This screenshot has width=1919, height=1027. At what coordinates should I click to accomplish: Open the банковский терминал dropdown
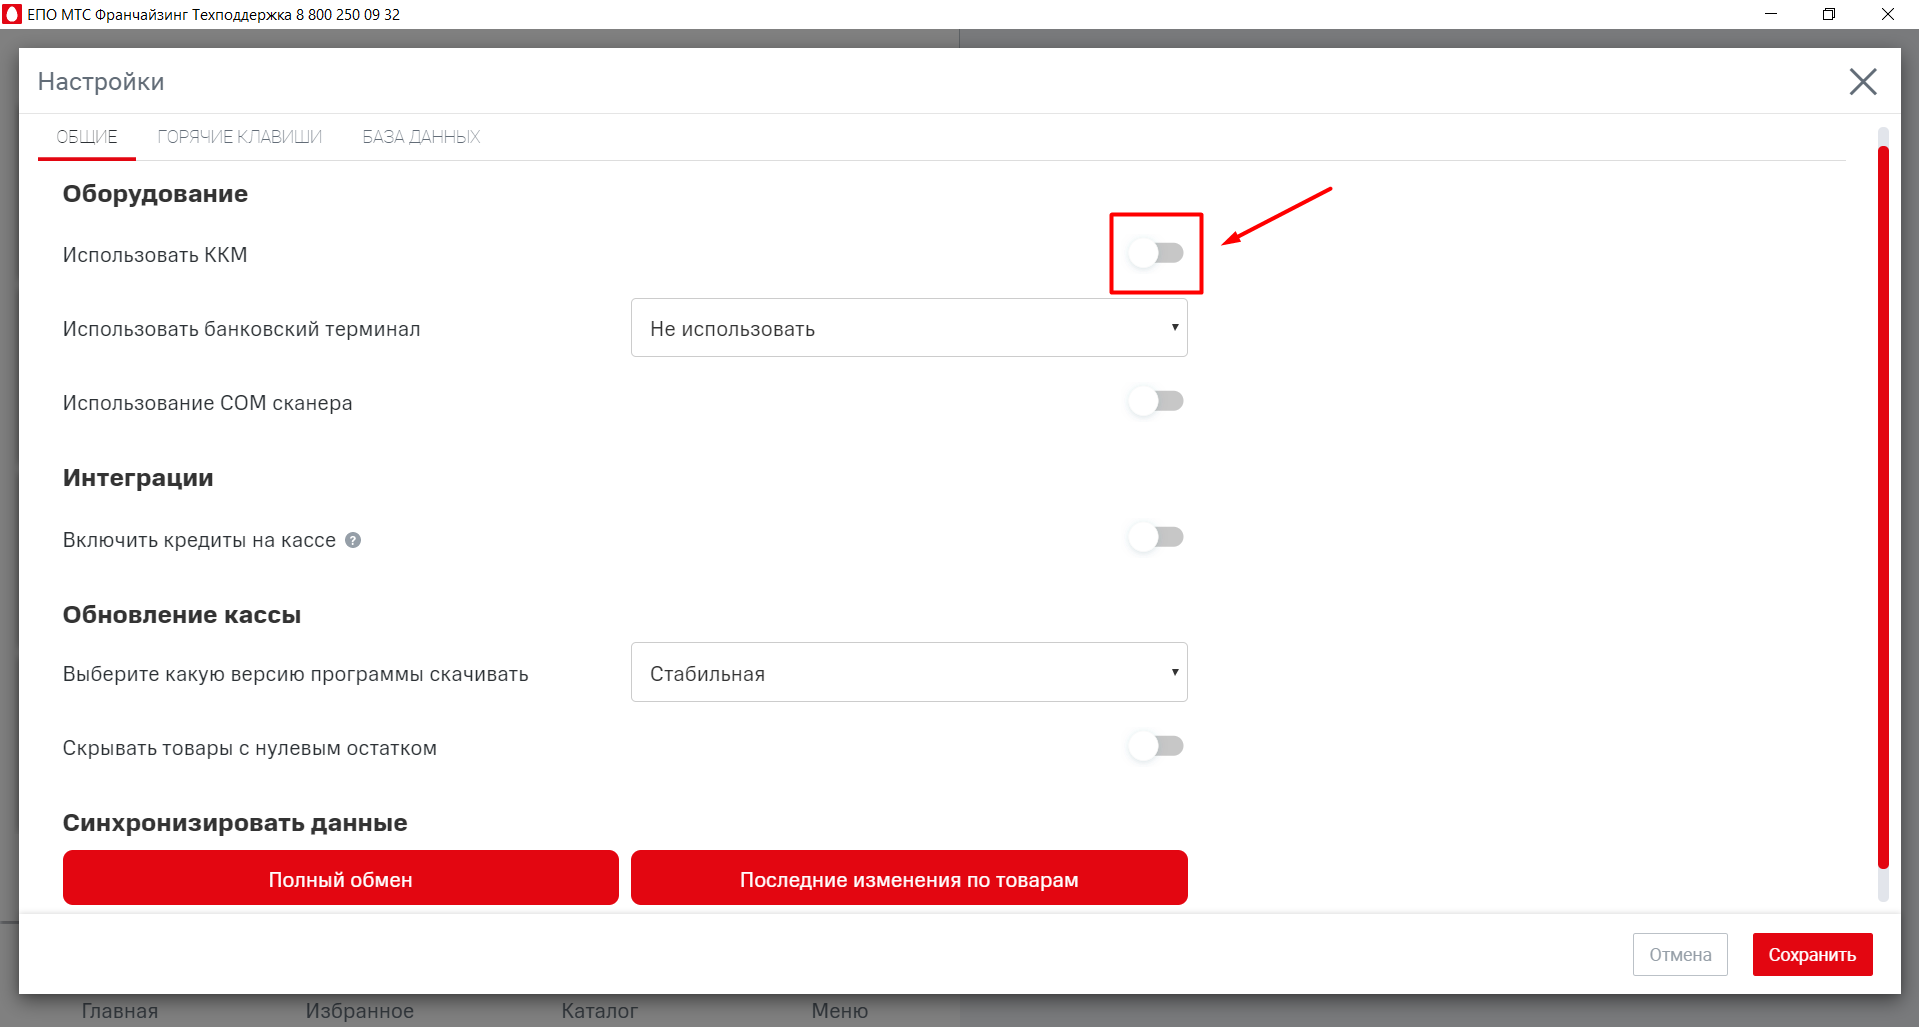pyautogui.click(x=908, y=328)
